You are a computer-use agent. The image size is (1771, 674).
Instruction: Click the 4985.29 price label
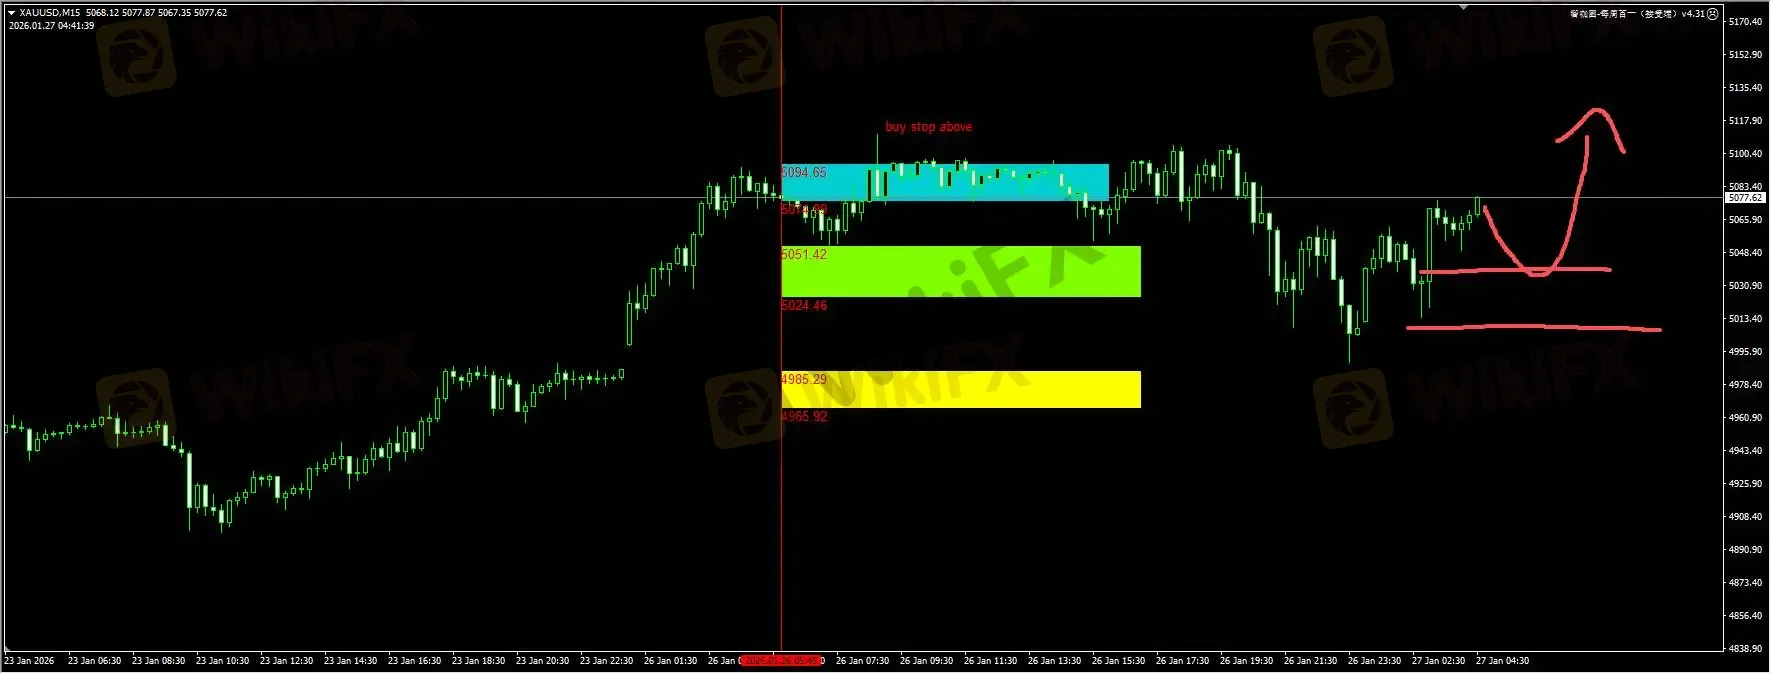pos(804,380)
